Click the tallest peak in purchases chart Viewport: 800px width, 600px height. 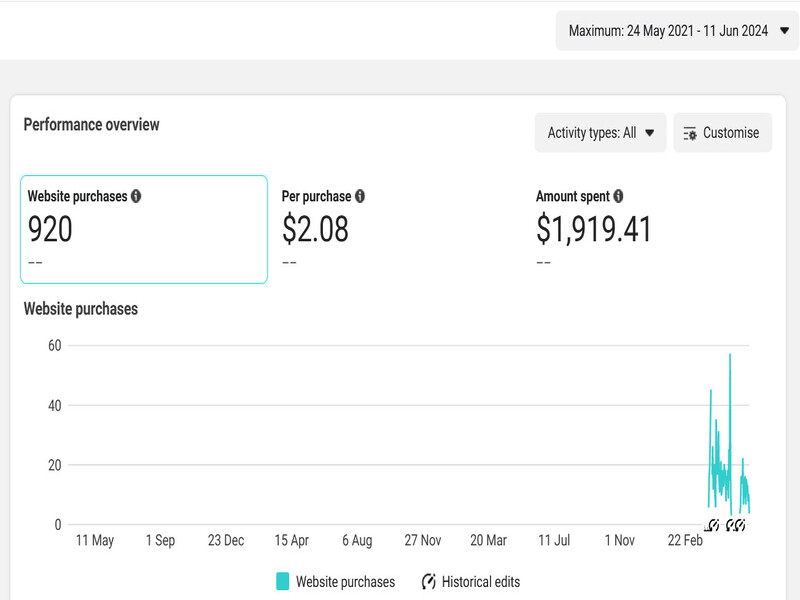tap(730, 356)
